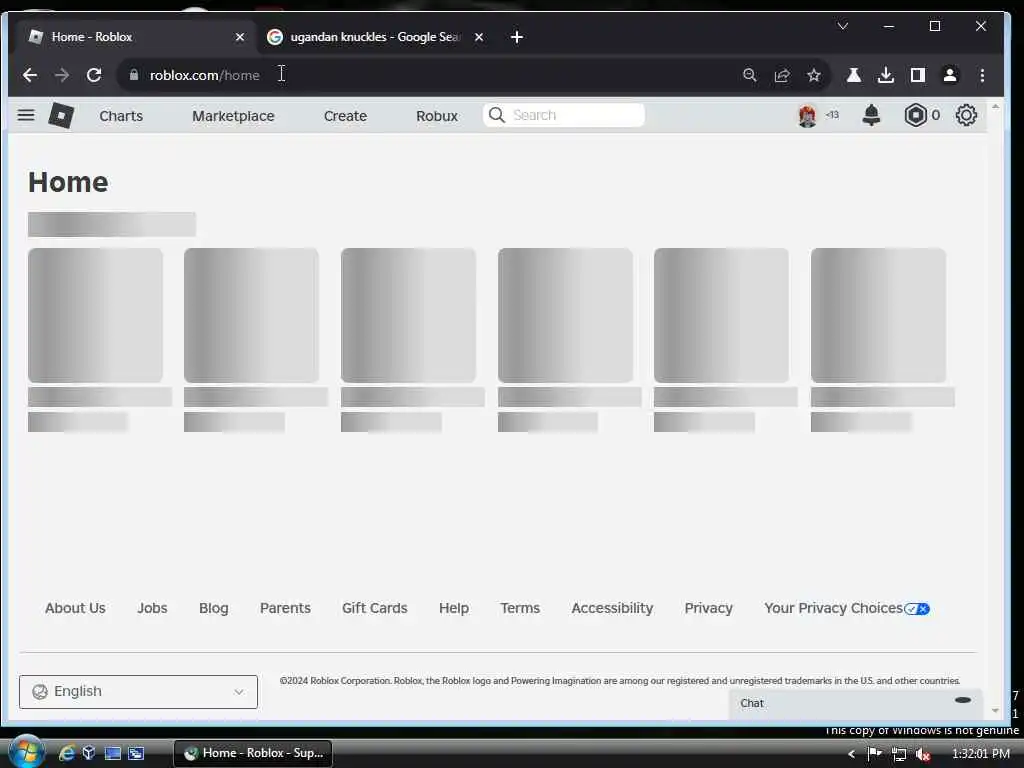This screenshot has height=768, width=1024.
Task: Open the Roblox hamburger navigation menu
Action: tap(26, 116)
